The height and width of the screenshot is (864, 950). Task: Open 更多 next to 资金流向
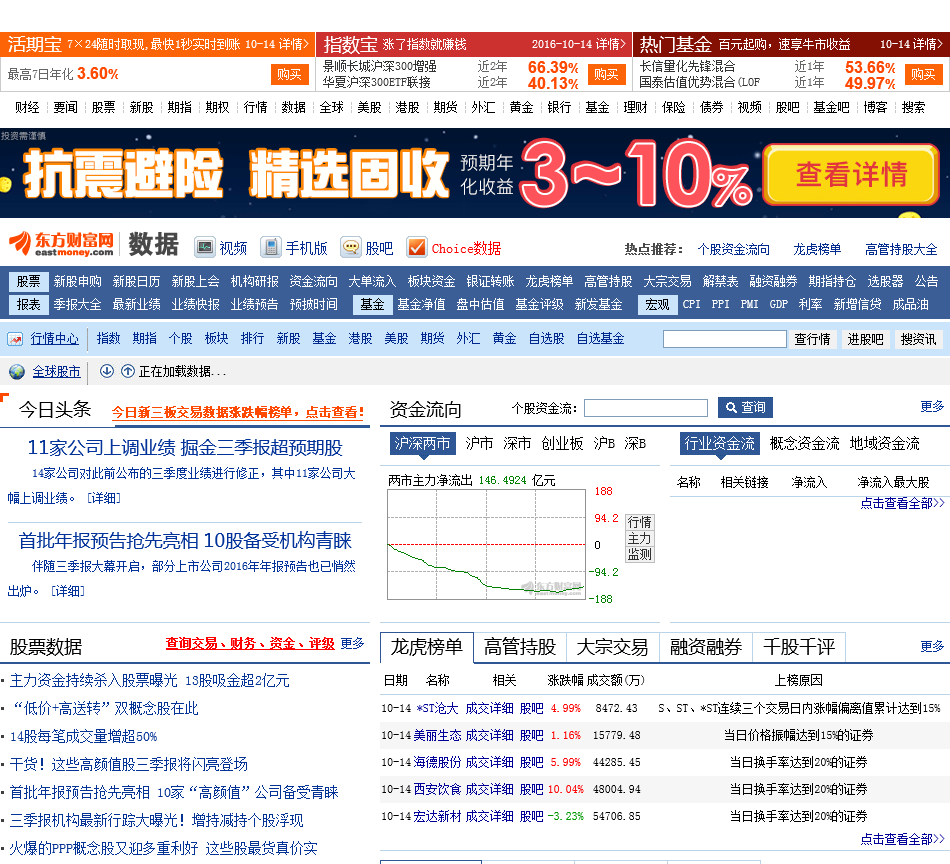(932, 407)
